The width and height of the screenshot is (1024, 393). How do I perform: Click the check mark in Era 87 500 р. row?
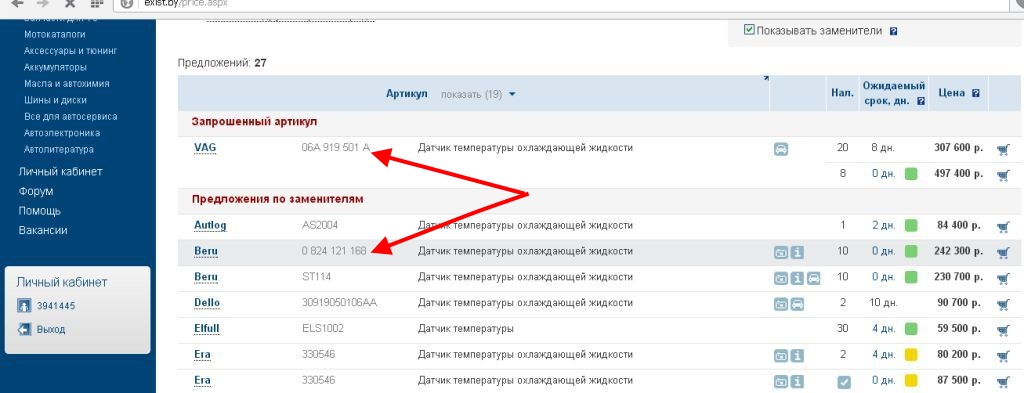click(844, 381)
